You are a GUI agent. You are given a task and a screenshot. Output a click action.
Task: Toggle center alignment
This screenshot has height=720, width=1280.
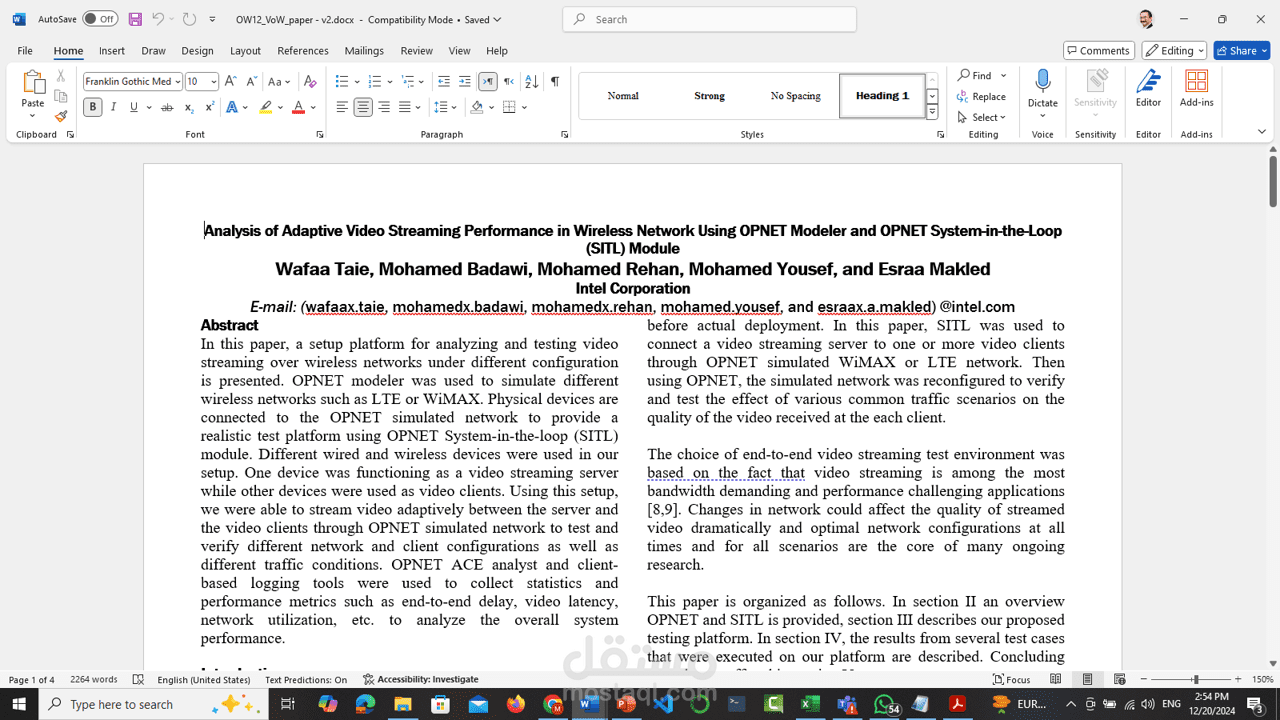click(363, 107)
